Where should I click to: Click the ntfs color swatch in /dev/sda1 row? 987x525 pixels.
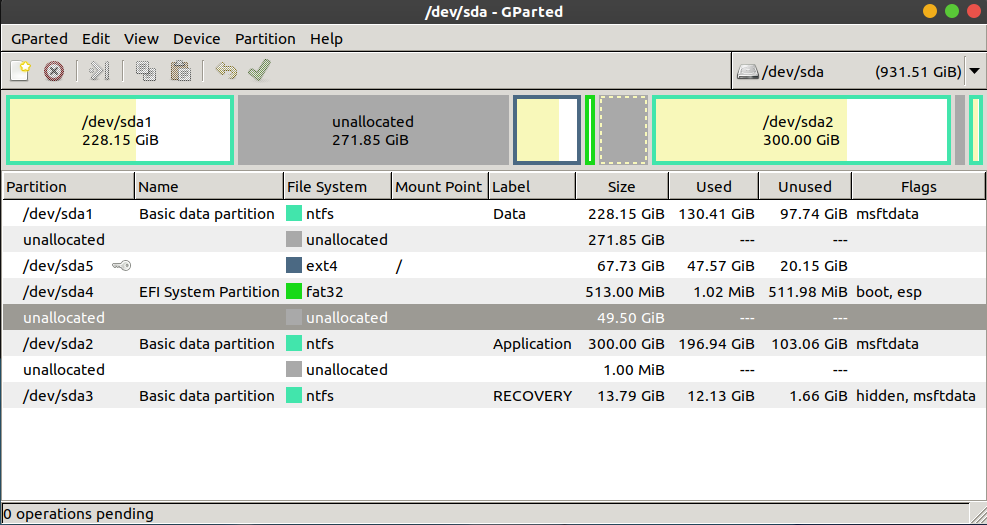294,214
